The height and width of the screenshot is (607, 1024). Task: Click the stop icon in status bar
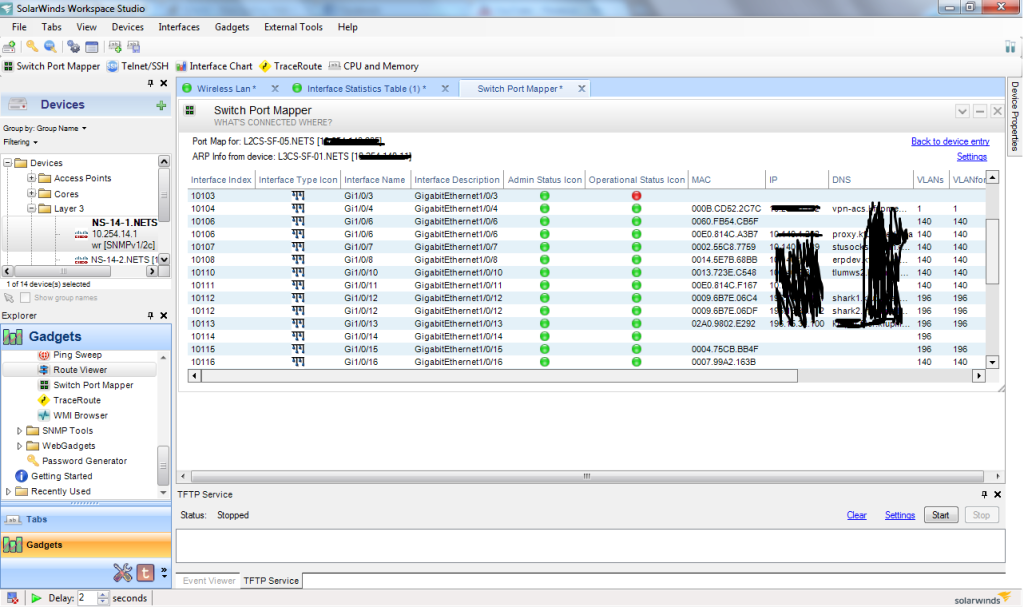point(12,598)
